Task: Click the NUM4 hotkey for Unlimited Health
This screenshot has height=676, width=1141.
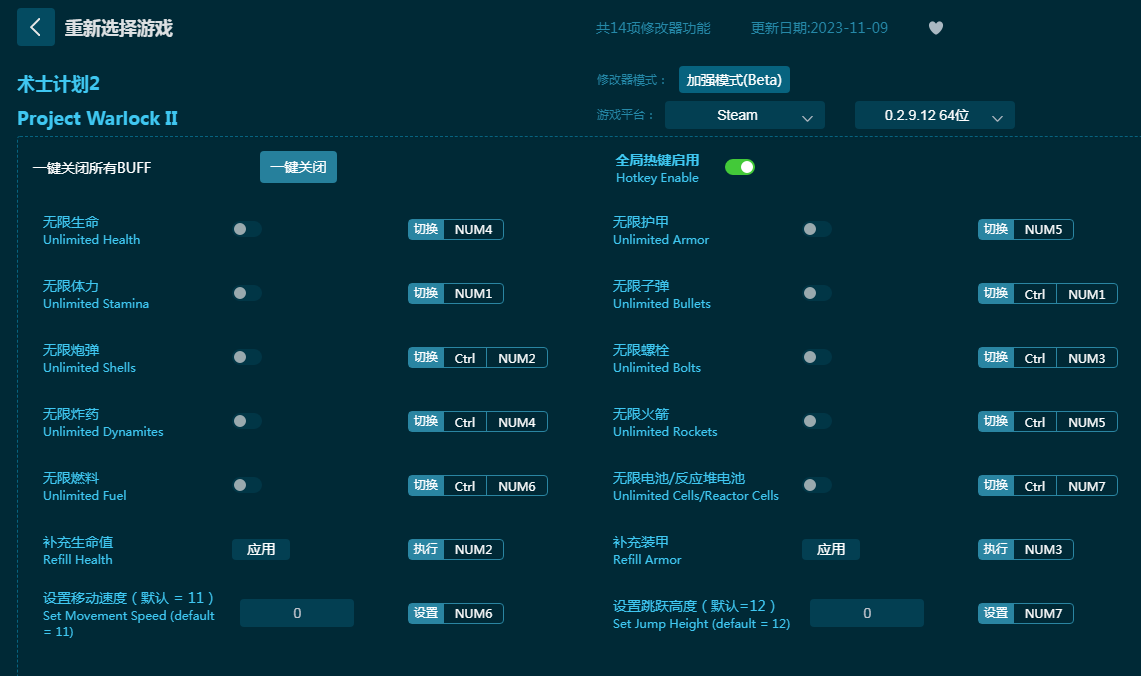Action: 456,230
